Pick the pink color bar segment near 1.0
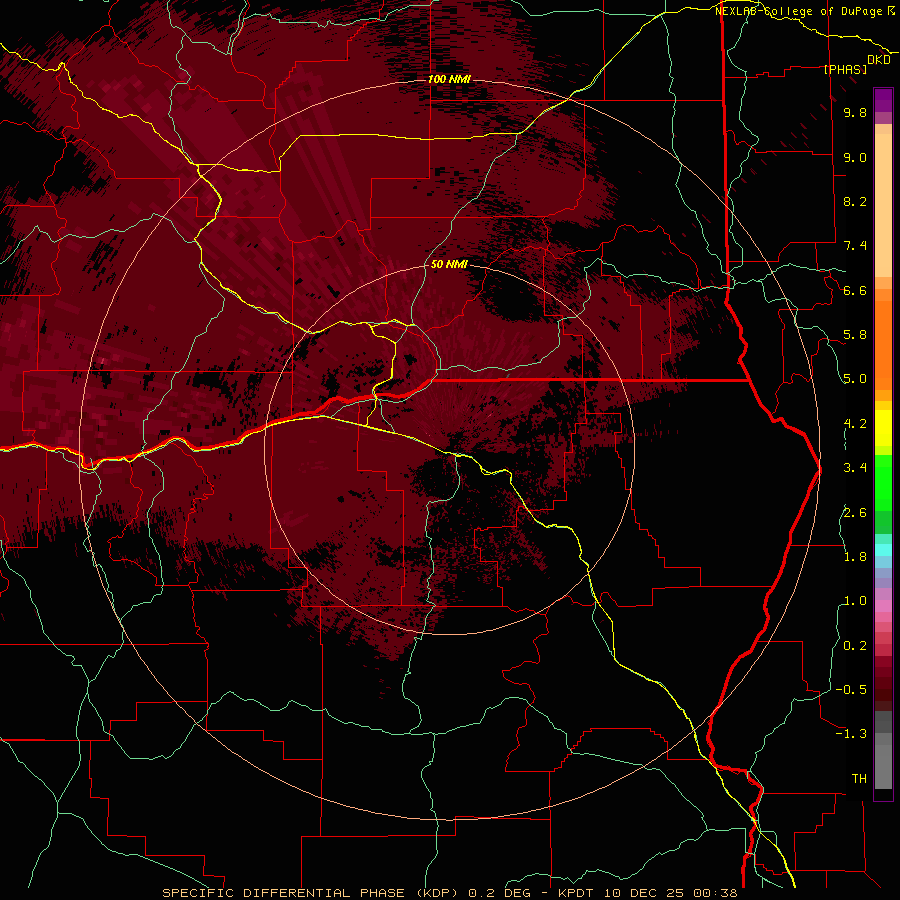Viewport: 900px width, 900px height. [883, 606]
